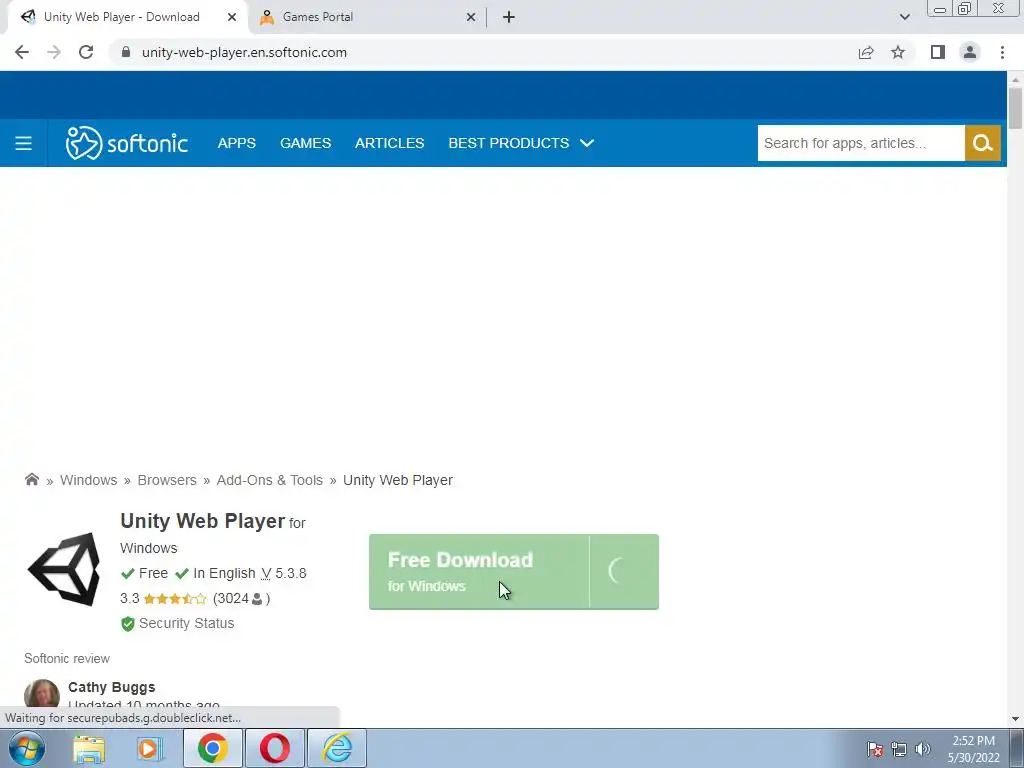1024x768 pixels.
Task: Open the Softonic hamburger menu
Action: pyautogui.click(x=24, y=143)
